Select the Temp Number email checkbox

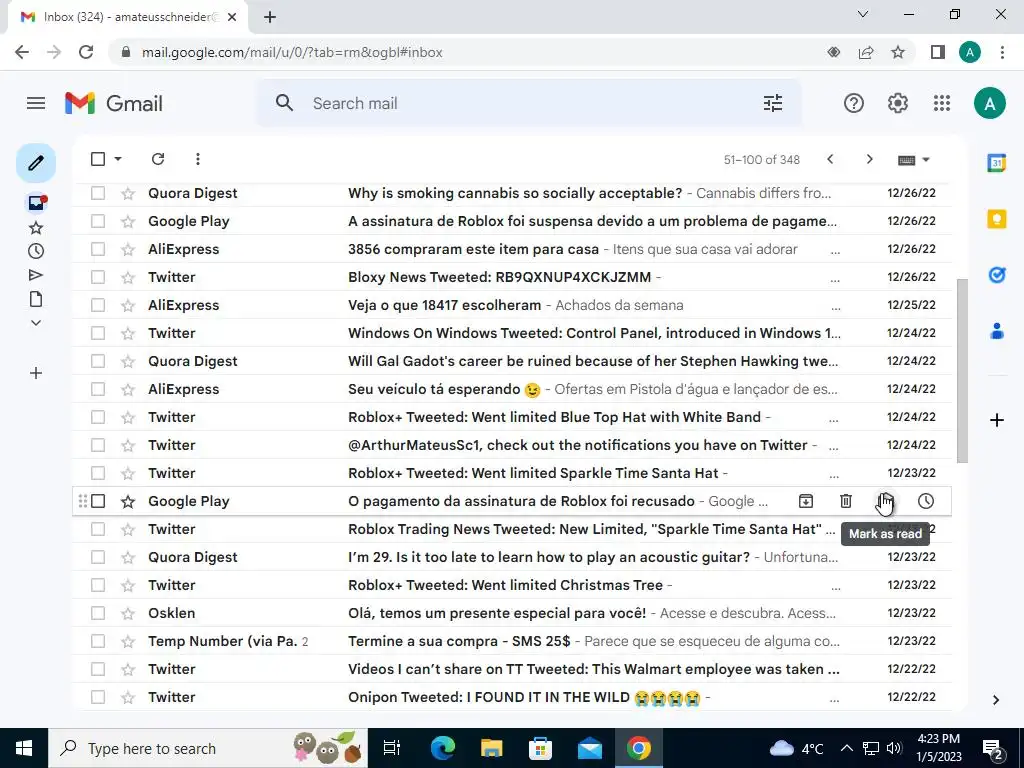pyautogui.click(x=98, y=641)
